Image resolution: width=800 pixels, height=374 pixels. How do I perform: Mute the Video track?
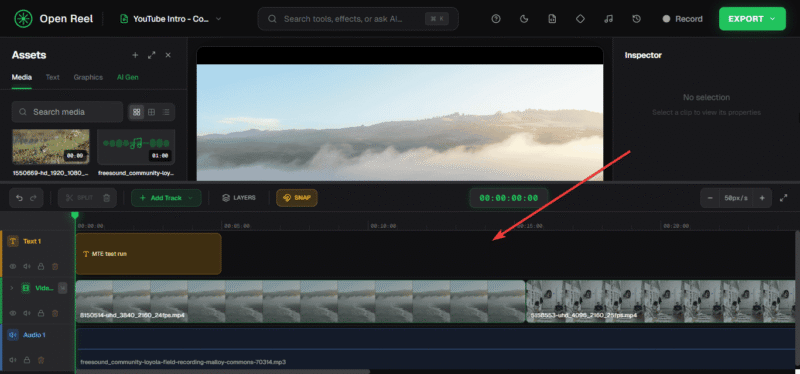(x=27, y=313)
